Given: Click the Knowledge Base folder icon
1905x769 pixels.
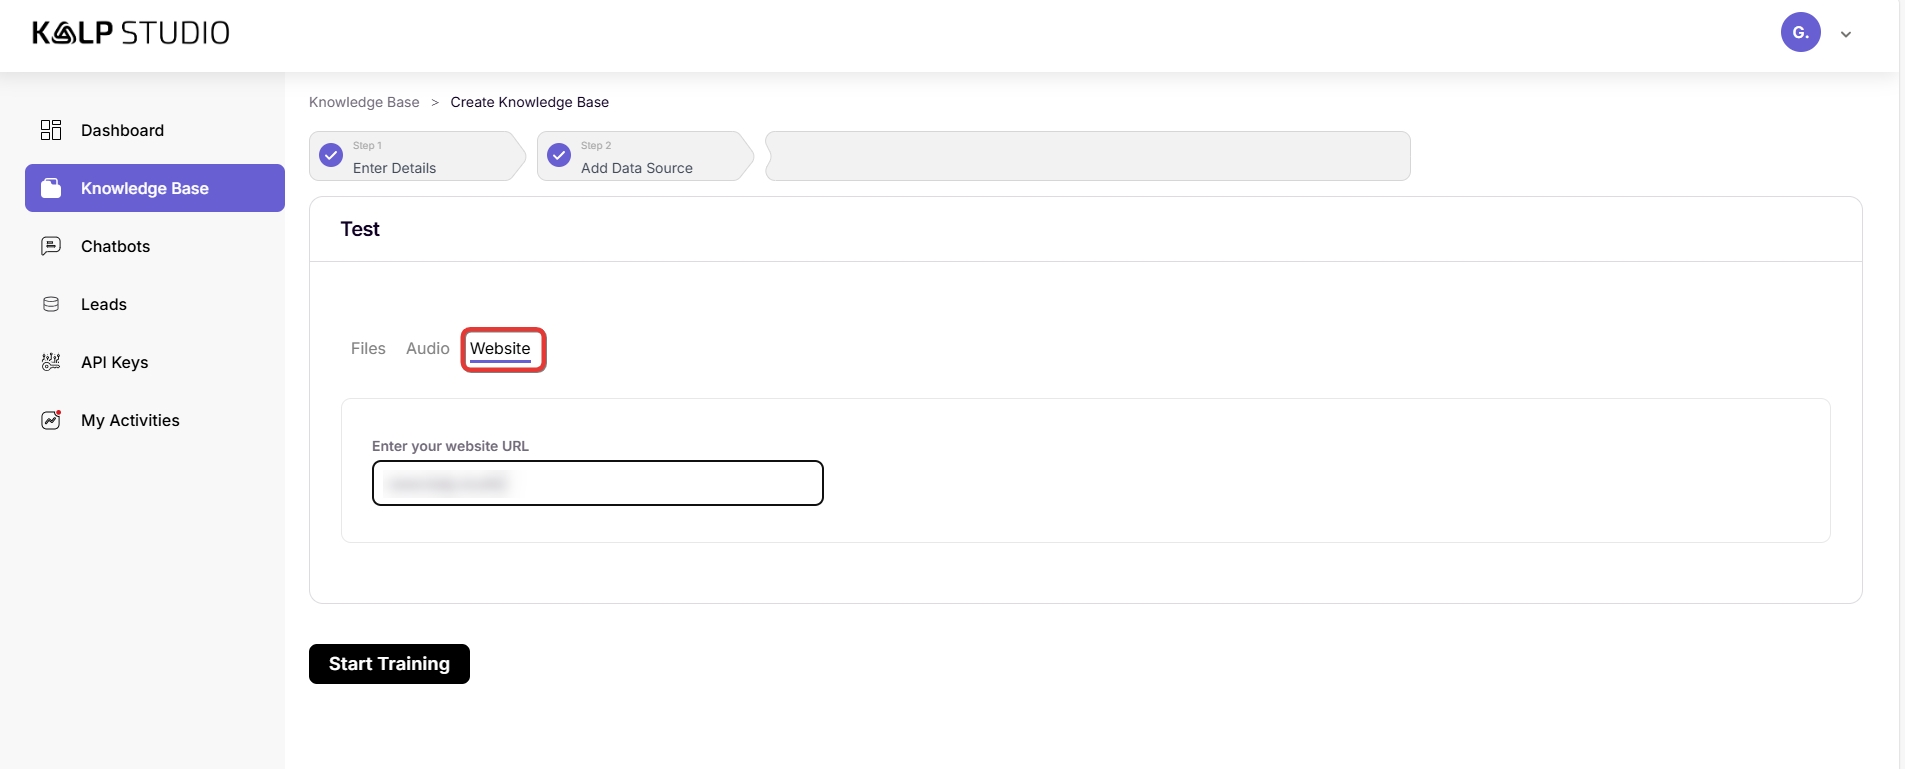Looking at the screenshot, I should click(x=51, y=188).
